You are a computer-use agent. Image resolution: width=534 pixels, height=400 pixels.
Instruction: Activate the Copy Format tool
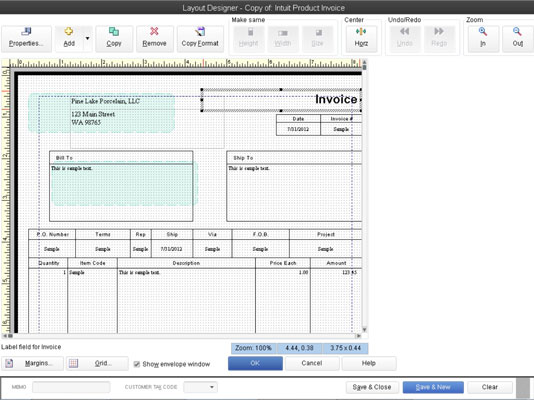[x=200, y=32]
